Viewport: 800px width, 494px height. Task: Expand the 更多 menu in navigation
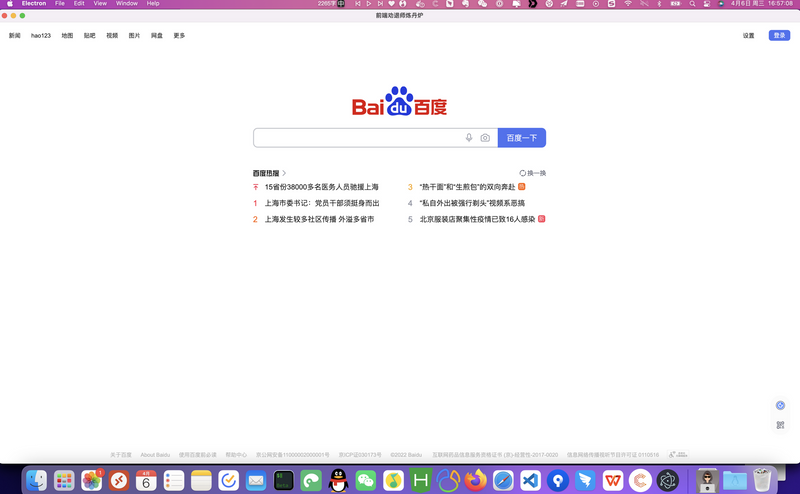(179, 36)
